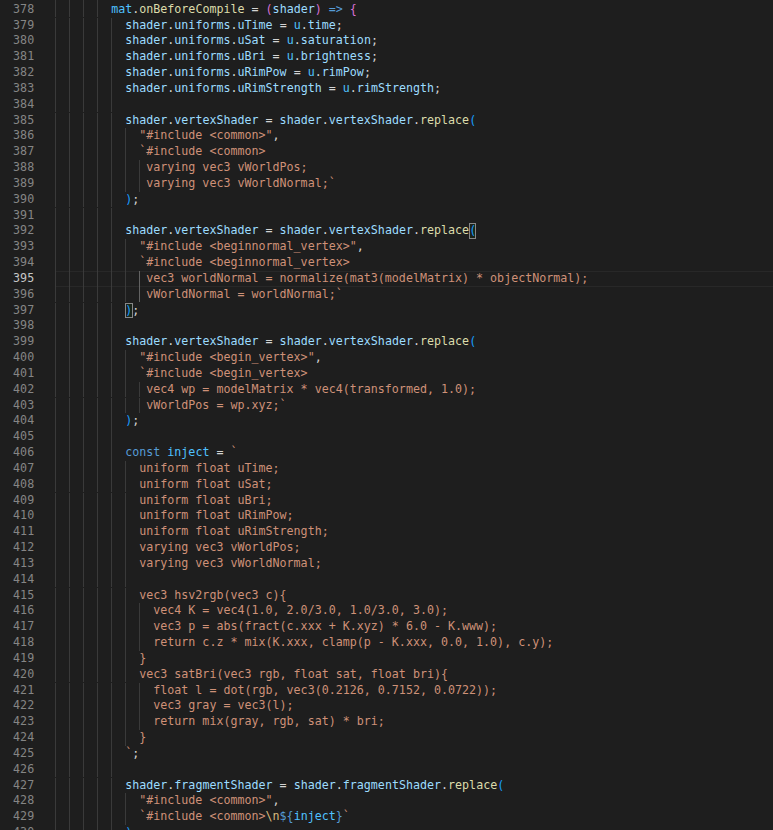The width and height of the screenshot is (773, 830).
Task: Click line number 427 in the gutter
Action: (x=22, y=785)
